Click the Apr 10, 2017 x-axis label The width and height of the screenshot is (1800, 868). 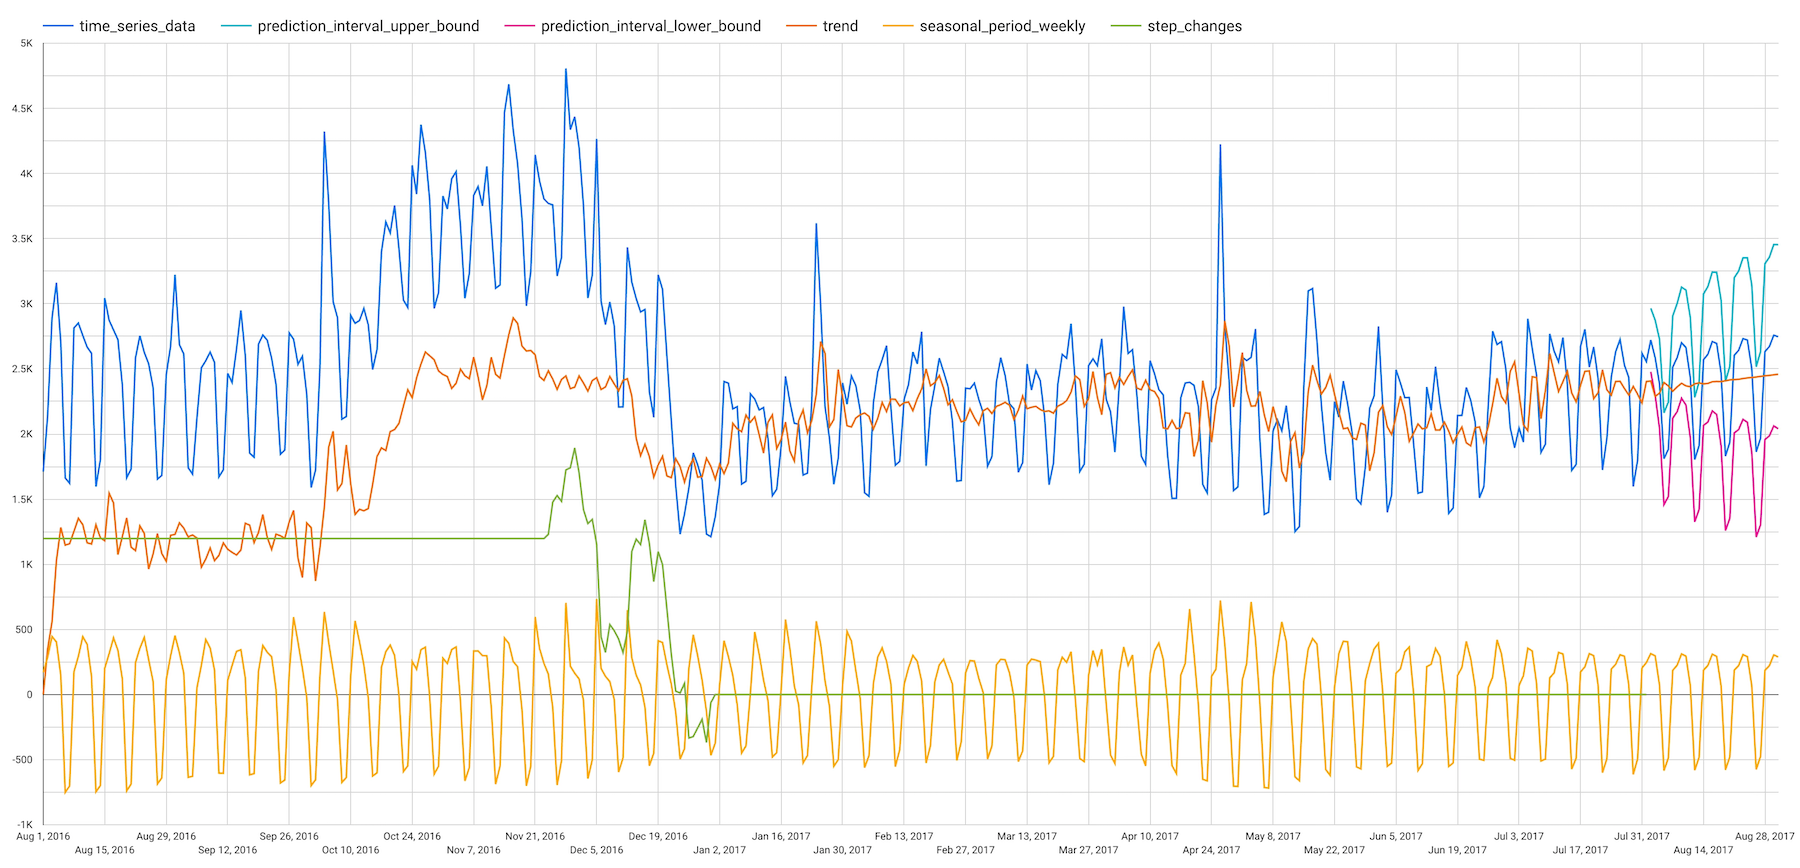click(1150, 836)
